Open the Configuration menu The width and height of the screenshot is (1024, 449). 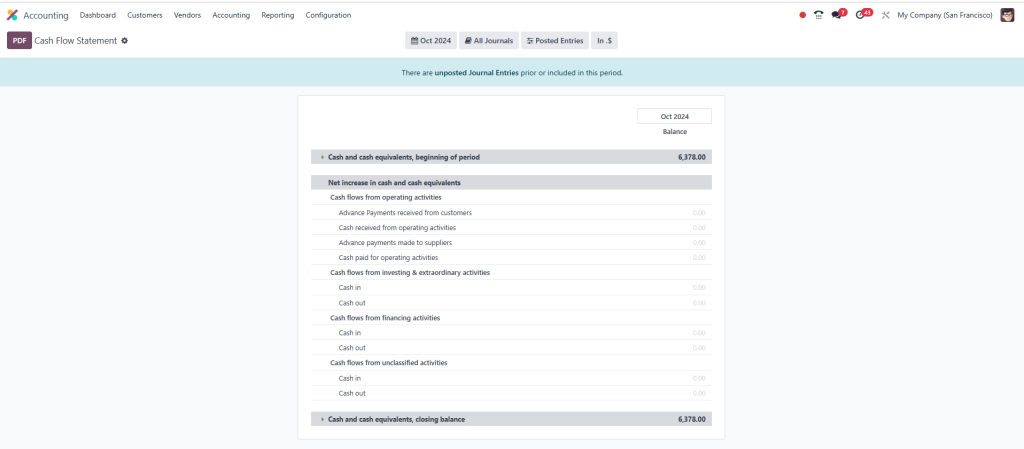click(328, 15)
